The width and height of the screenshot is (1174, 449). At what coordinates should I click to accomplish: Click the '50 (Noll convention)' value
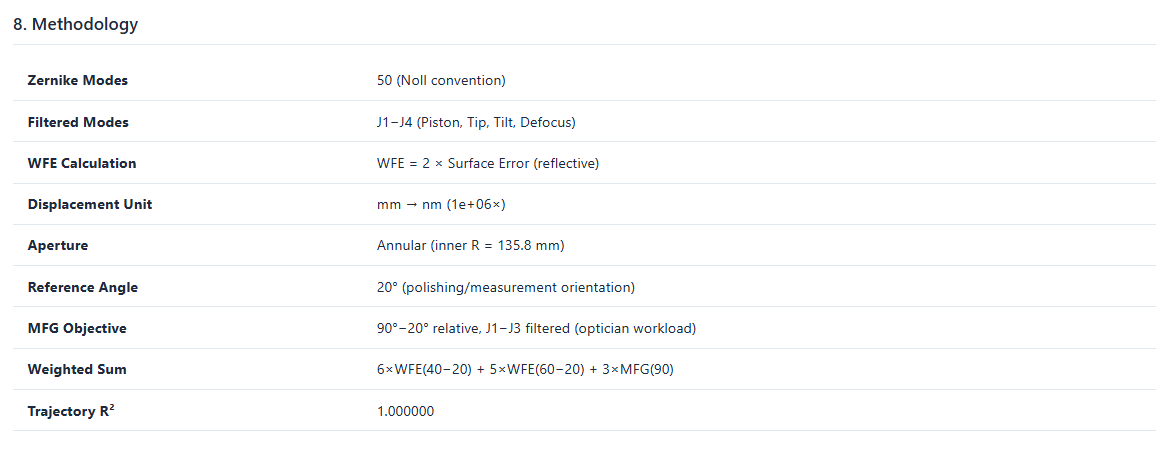441,80
